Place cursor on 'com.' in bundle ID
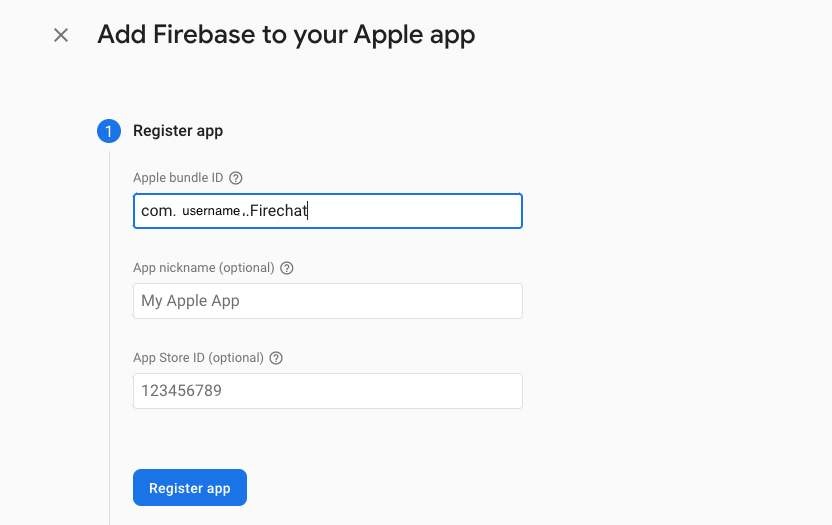The height and width of the screenshot is (525, 832). click(x=158, y=211)
